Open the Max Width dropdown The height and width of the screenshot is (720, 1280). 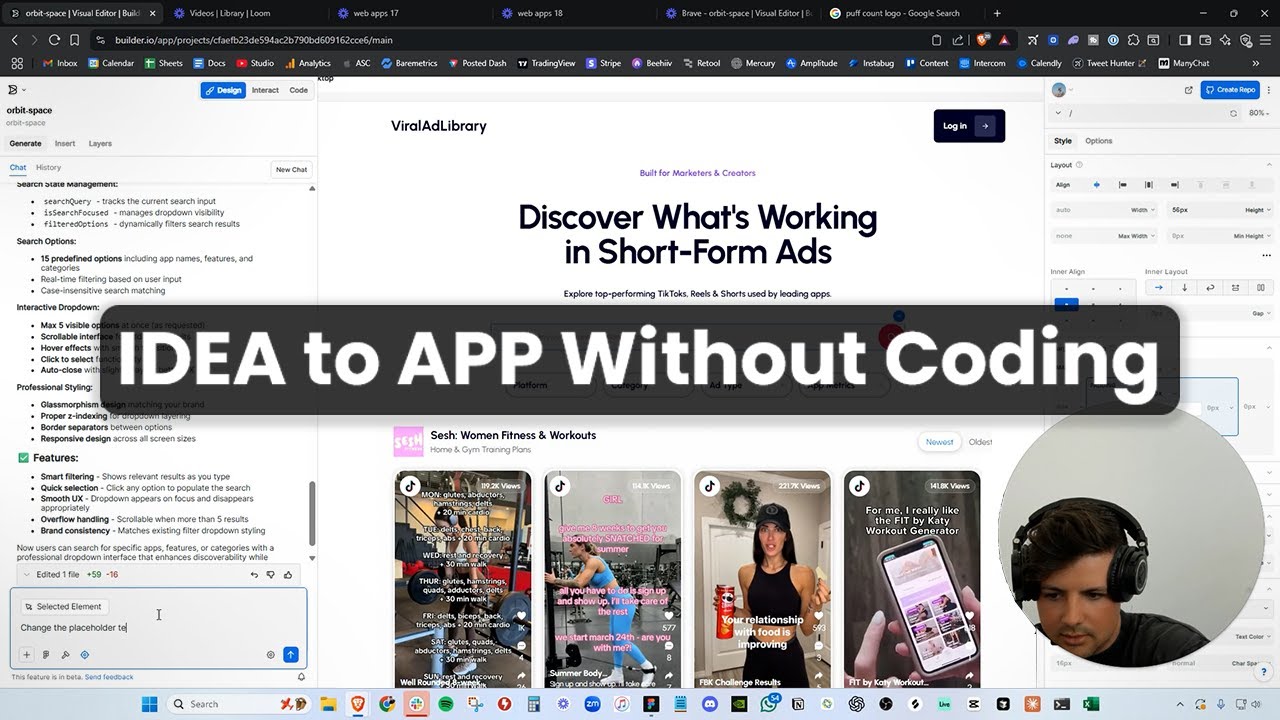pyautogui.click(x=1137, y=236)
